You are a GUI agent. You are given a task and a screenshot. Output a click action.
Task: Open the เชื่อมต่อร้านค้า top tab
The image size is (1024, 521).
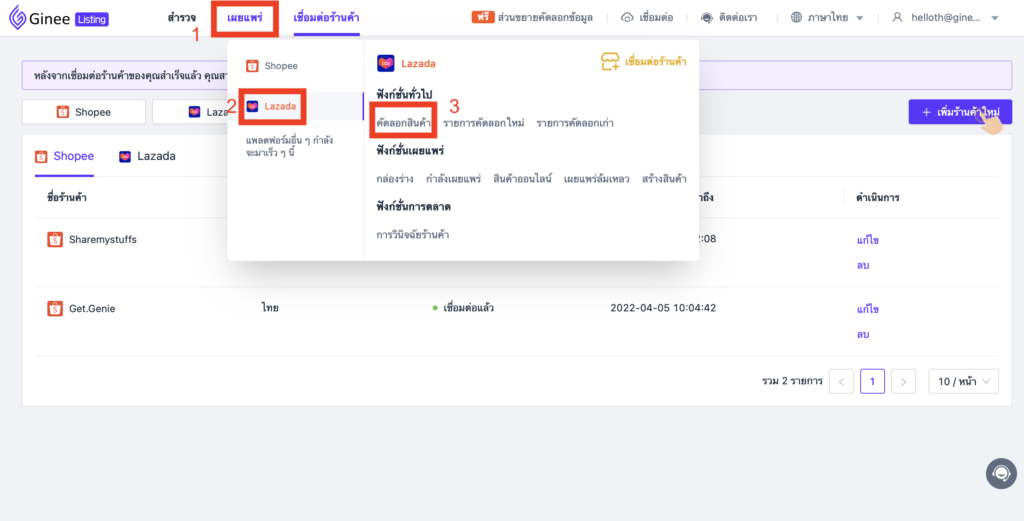pos(326,18)
